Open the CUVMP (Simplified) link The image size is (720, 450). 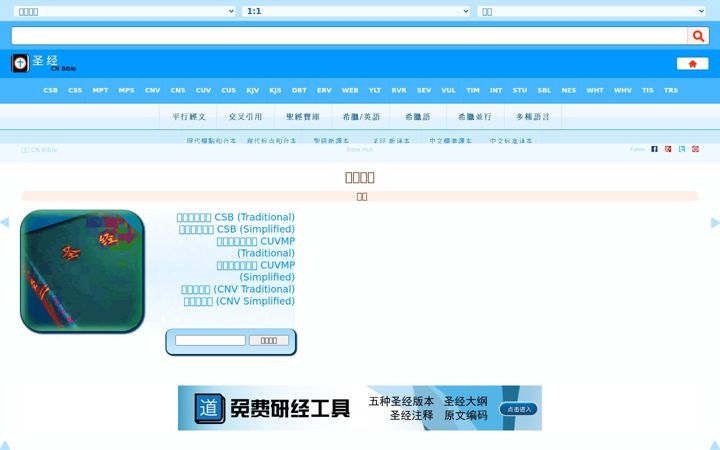[x=256, y=271]
